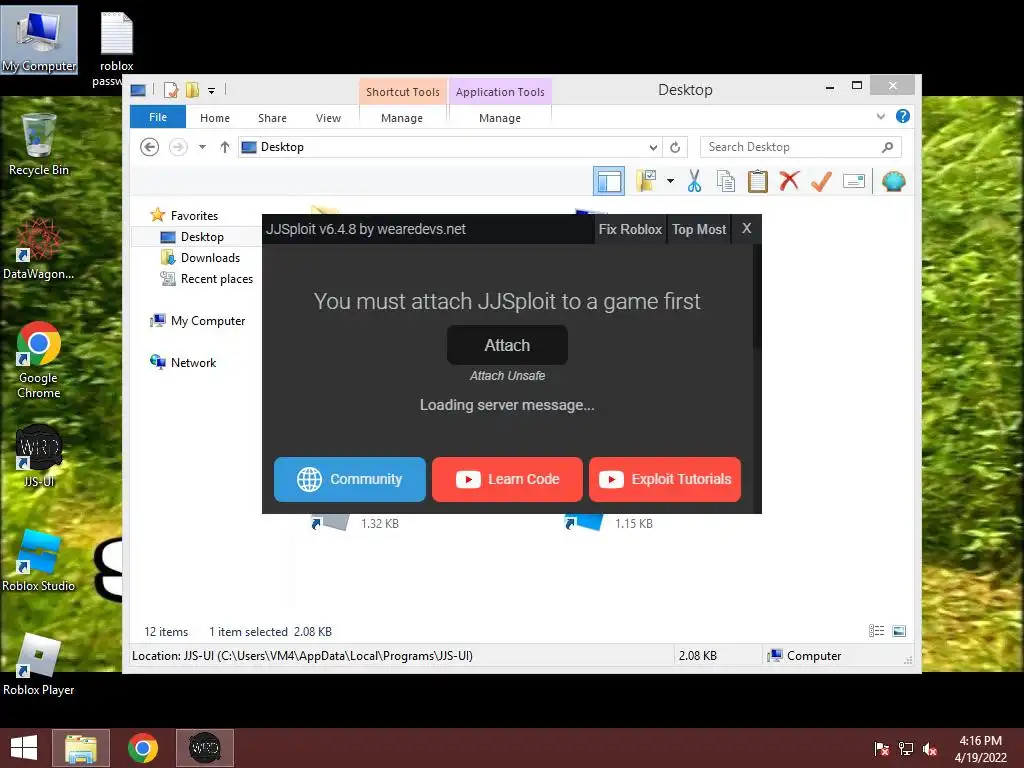Click the Cut scissors icon
1024x768 pixels.
click(x=694, y=181)
